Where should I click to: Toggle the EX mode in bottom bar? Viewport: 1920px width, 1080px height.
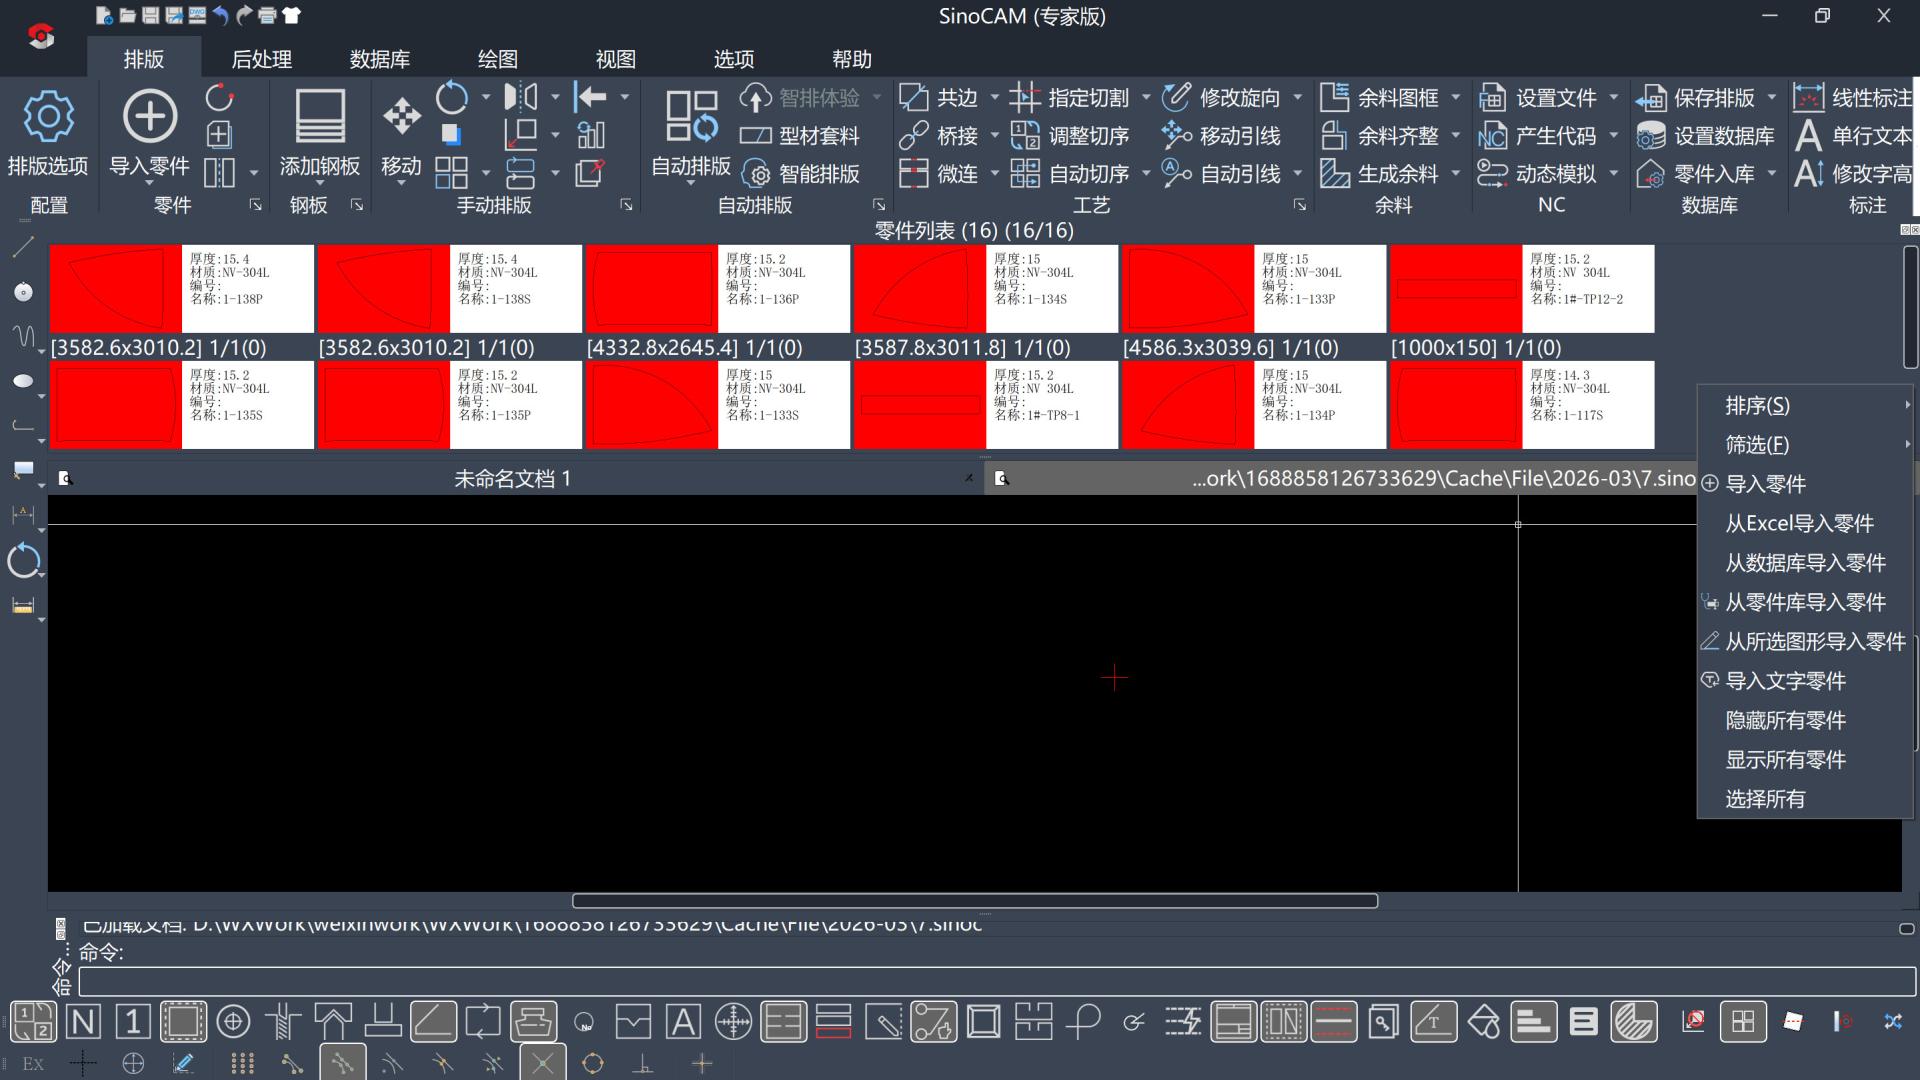click(x=33, y=1063)
